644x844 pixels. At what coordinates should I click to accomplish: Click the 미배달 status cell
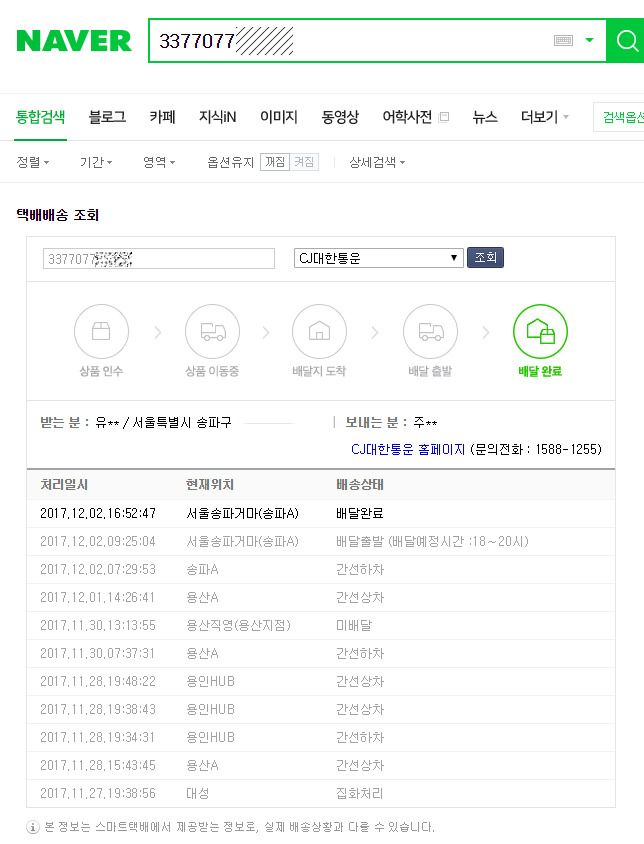pyautogui.click(x=354, y=625)
